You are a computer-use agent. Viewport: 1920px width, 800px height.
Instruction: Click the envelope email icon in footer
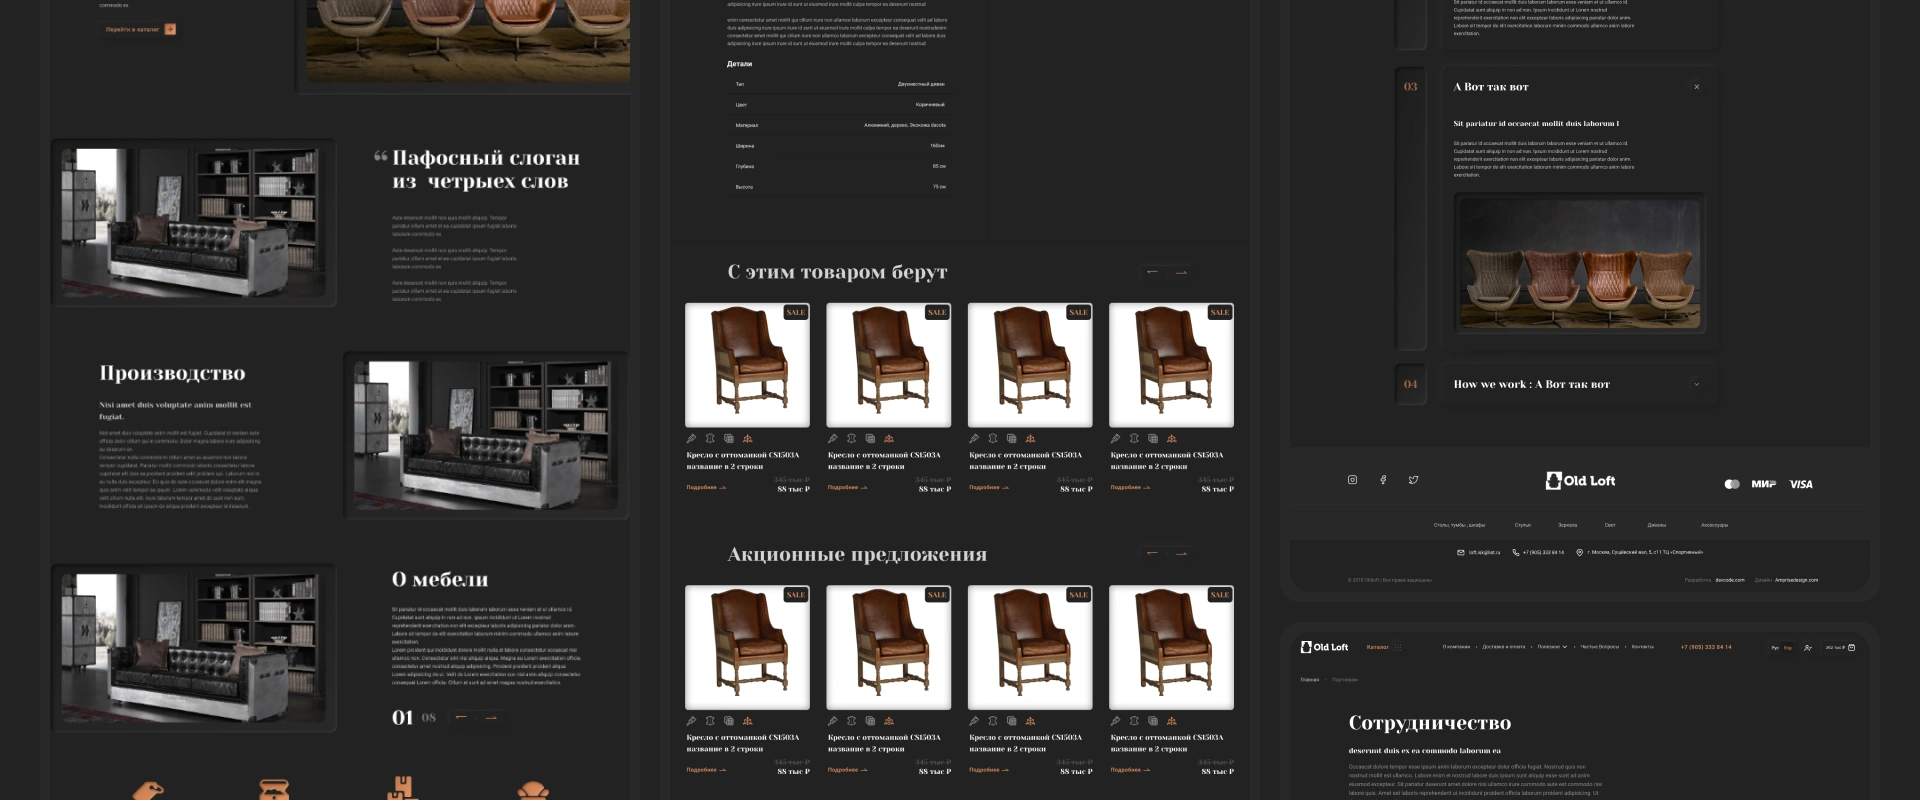[x=1461, y=552]
